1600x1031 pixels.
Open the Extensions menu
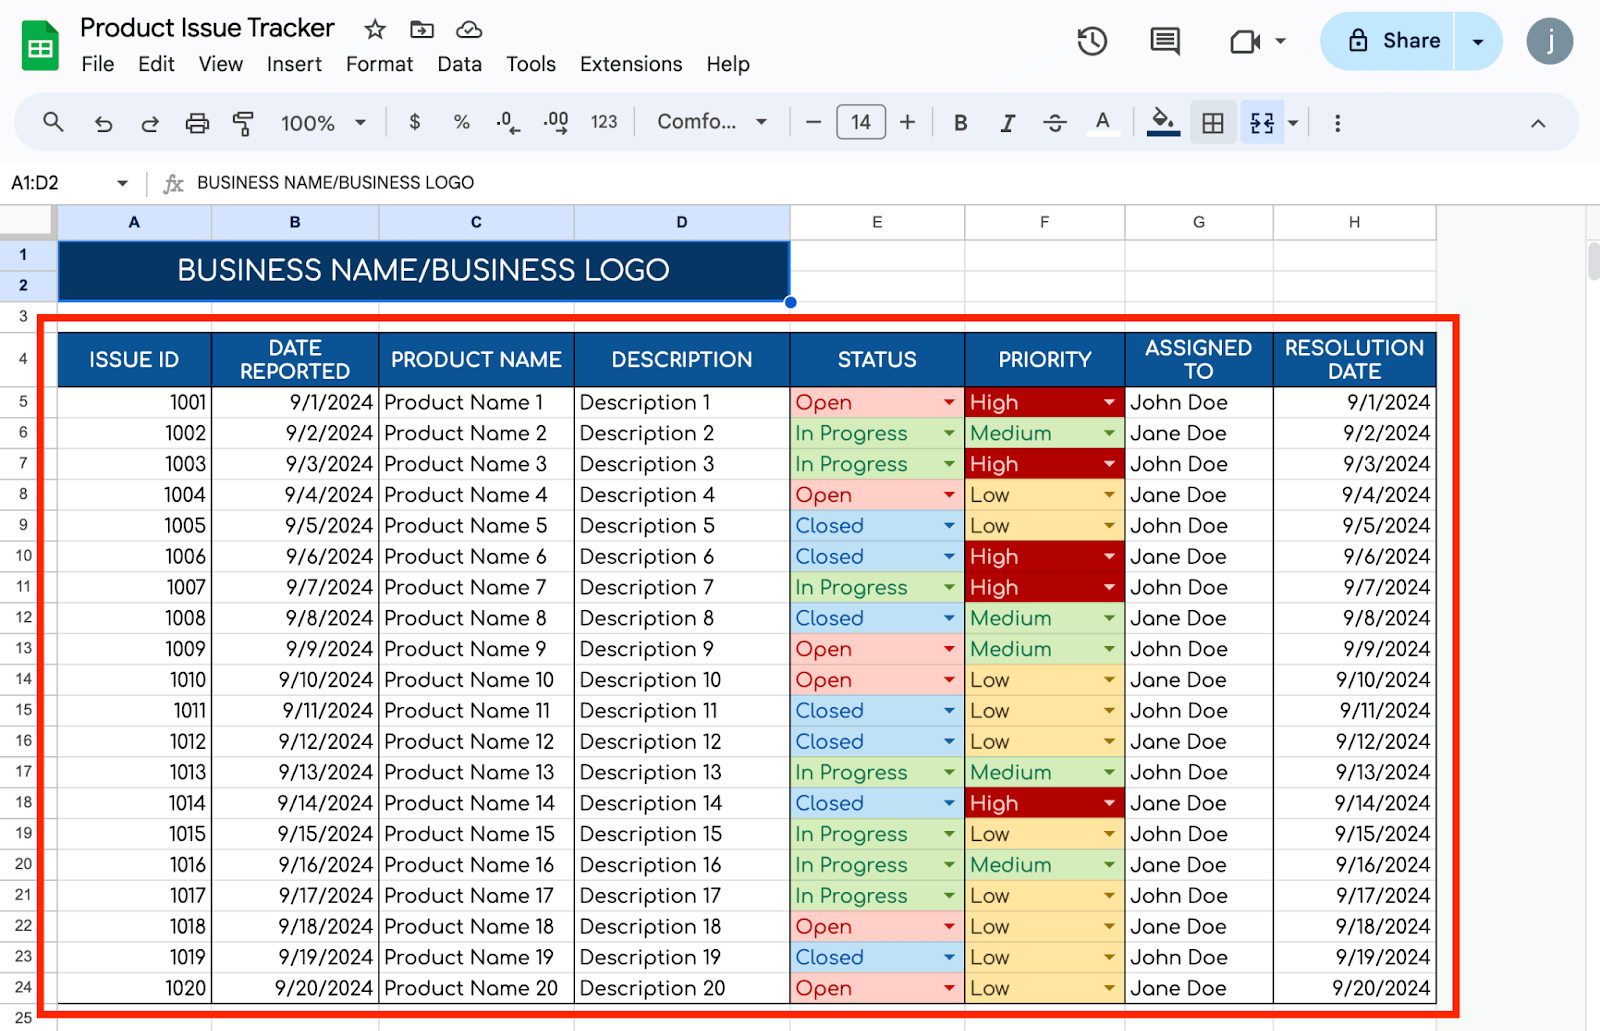click(x=630, y=64)
